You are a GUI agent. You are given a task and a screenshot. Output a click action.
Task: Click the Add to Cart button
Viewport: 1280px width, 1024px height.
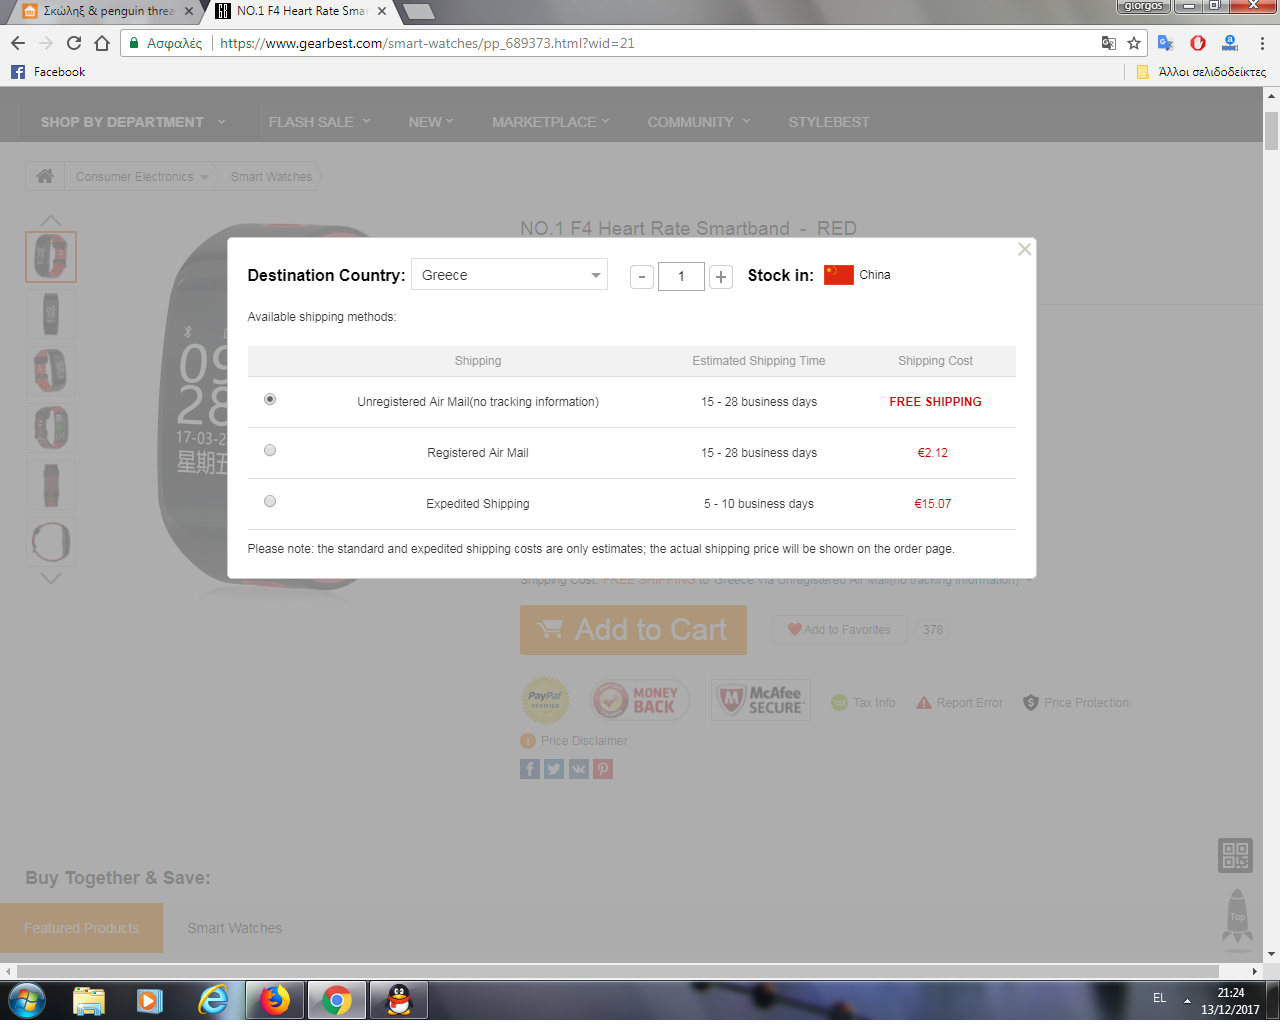coord(633,630)
